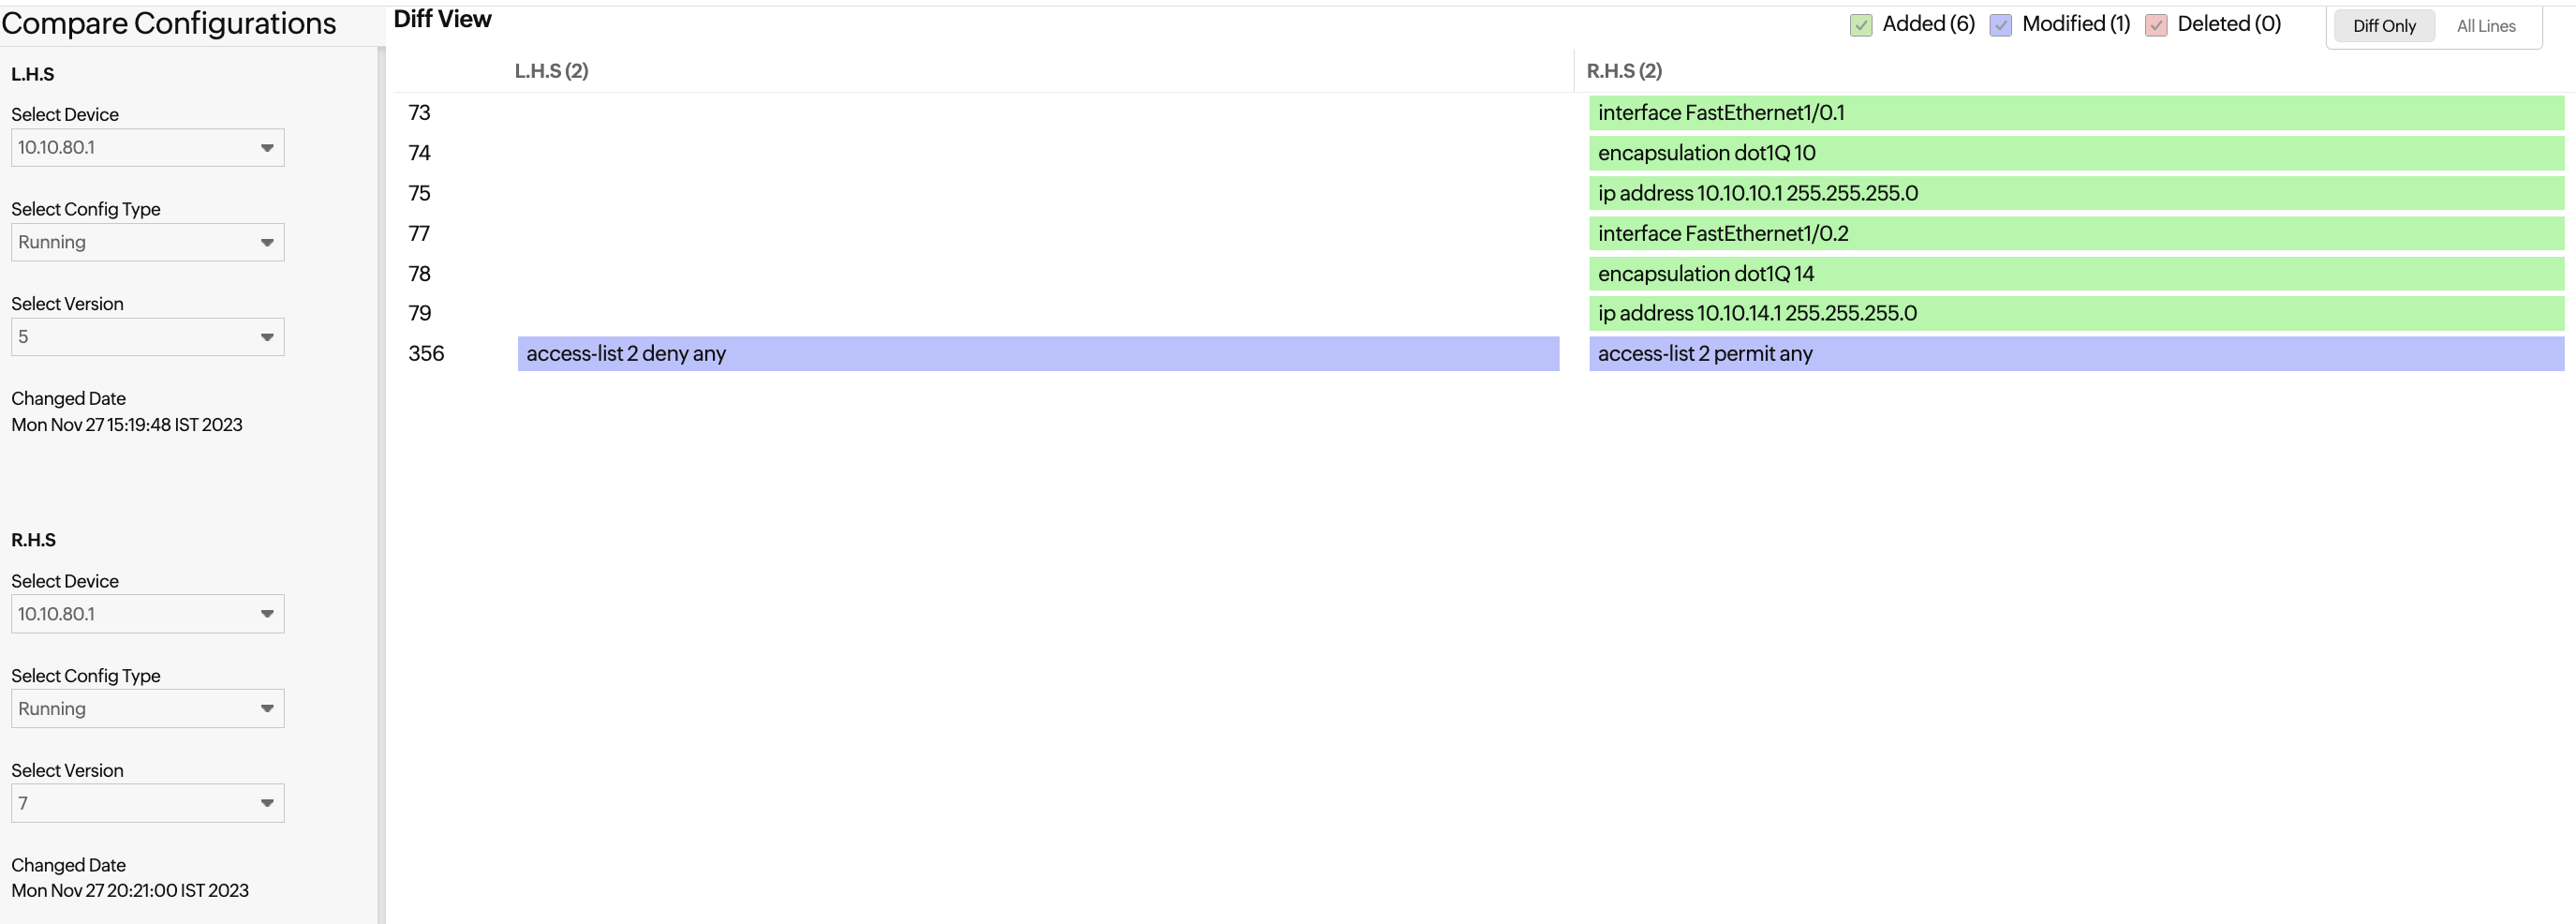This screenshot has width=2576, height=924.
Task: Toggle the Modified lines checkbox
Action: (x=2000, y=25)
